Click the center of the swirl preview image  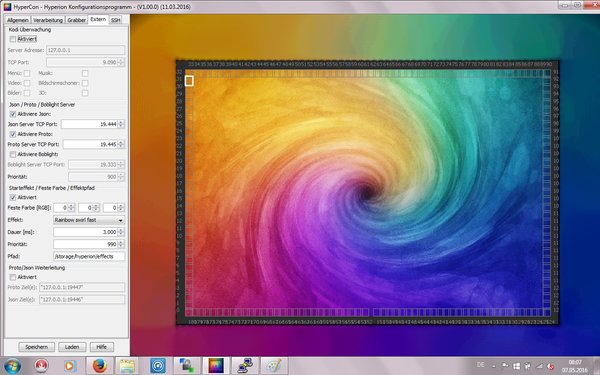[x=368, y=192]
